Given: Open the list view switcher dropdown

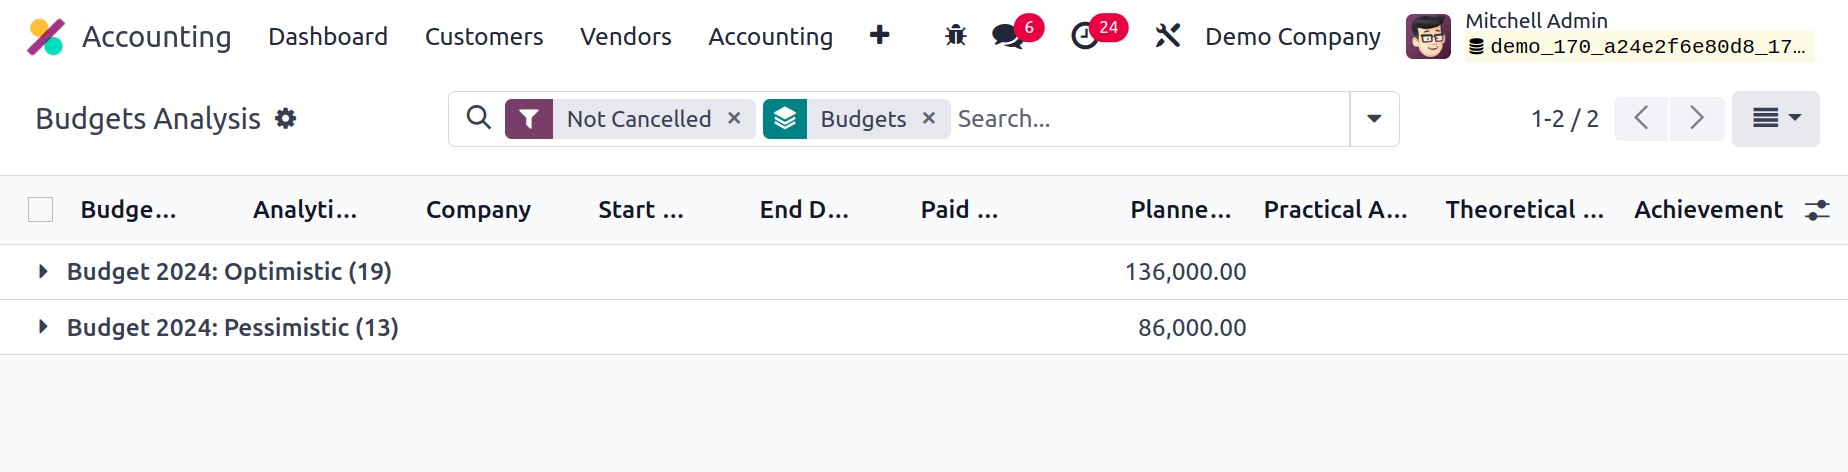Looking at the screenshot, I should point(1776,119).
